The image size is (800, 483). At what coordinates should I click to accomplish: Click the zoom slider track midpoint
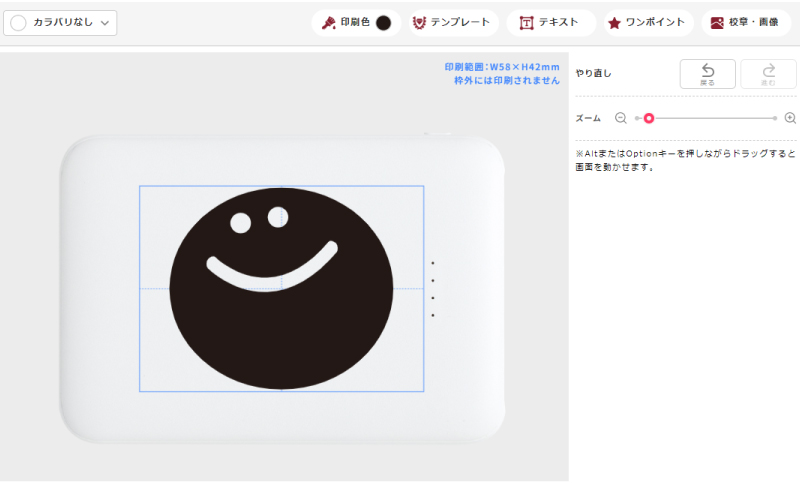706,118
